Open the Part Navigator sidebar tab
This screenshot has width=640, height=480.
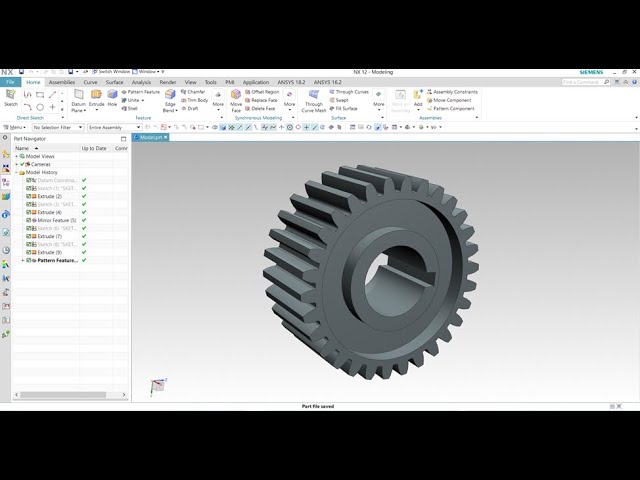[6, 182]
